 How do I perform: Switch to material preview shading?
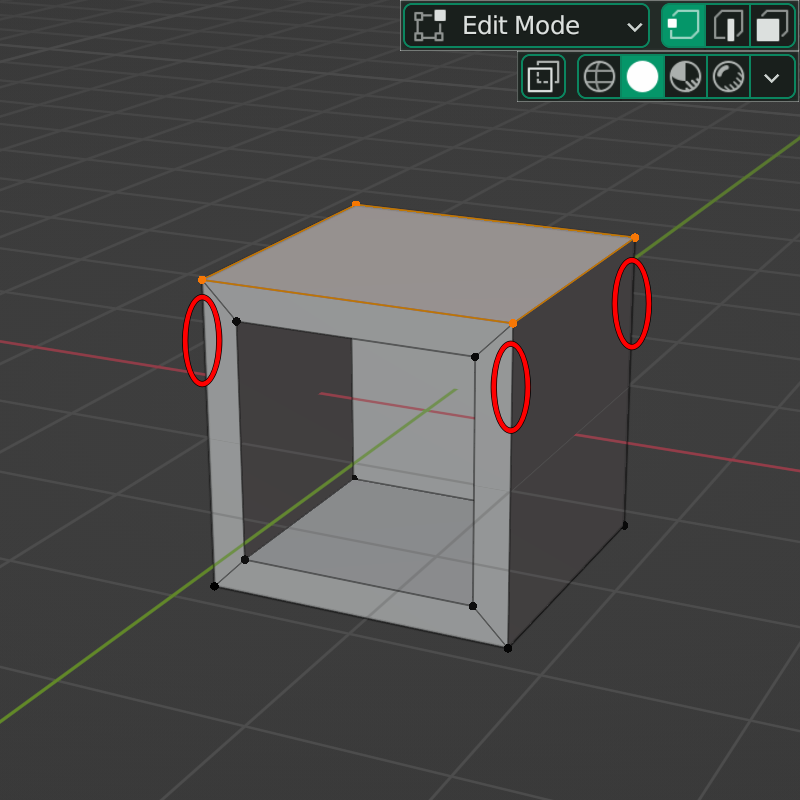685,77
